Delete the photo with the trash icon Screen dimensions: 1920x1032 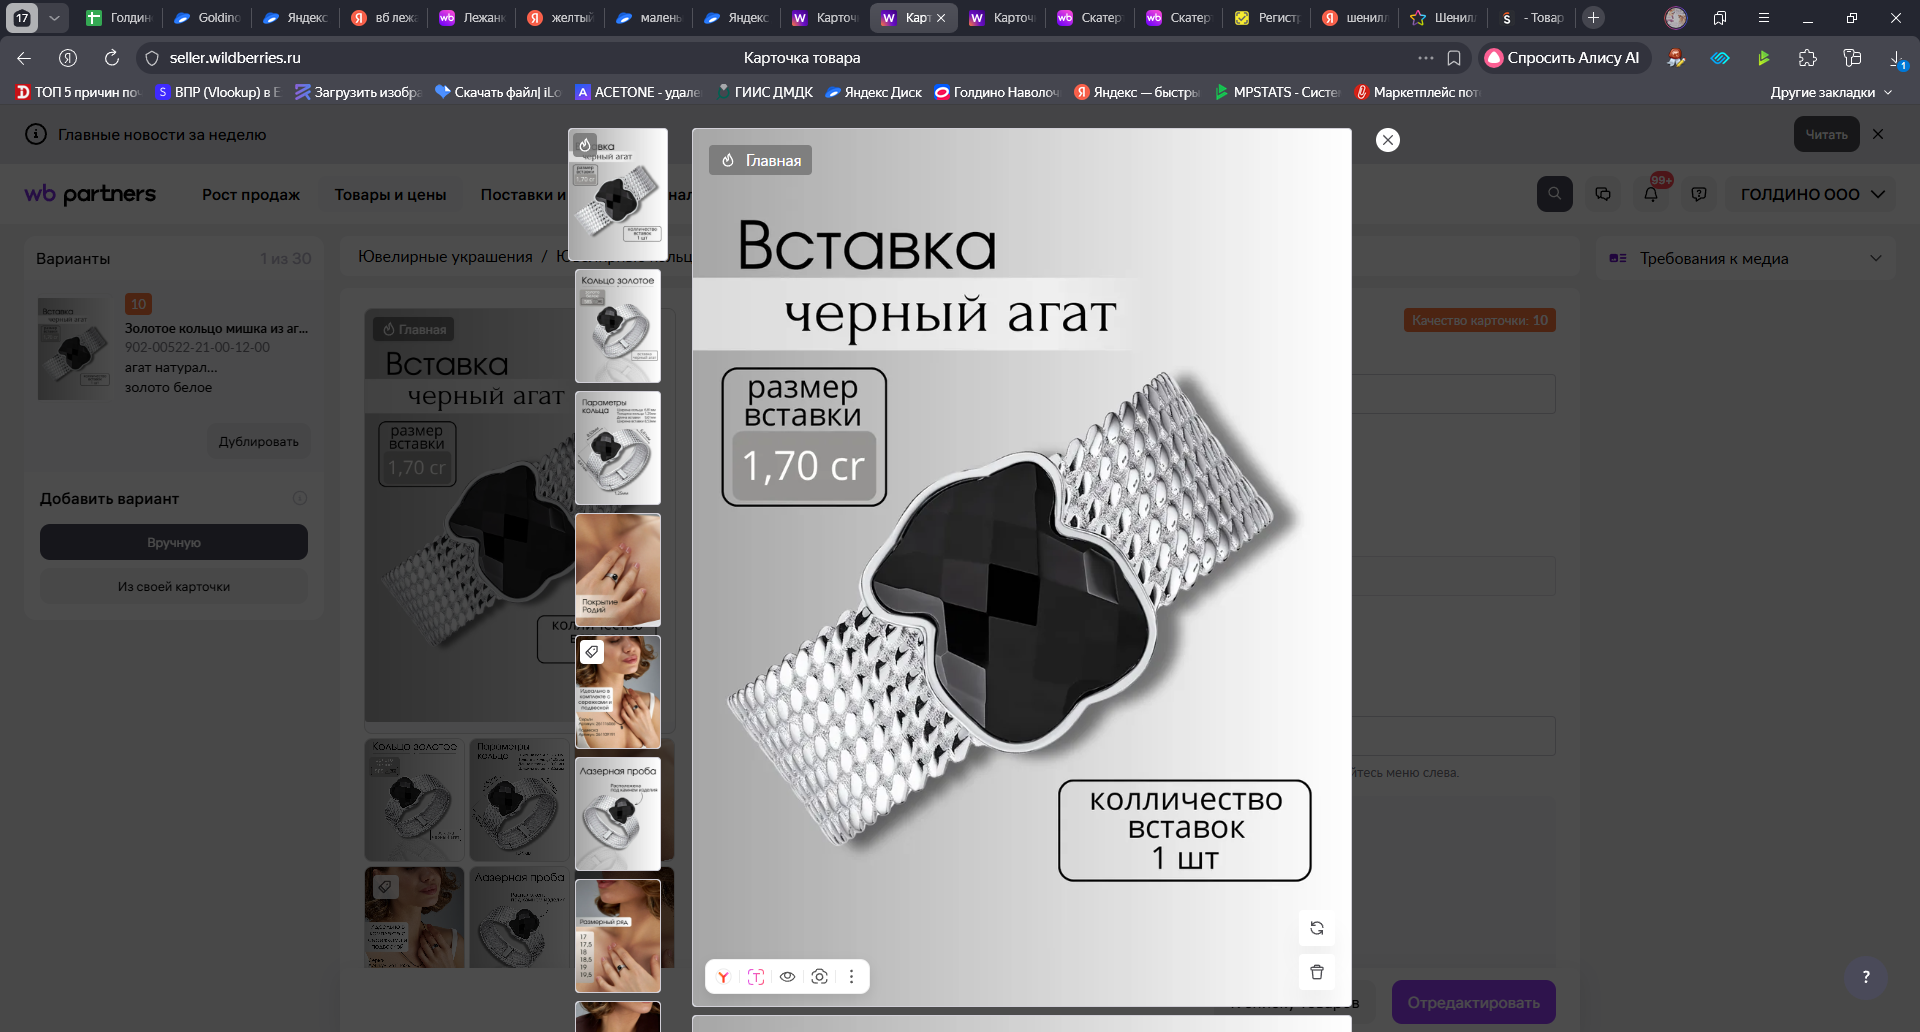1316,972
